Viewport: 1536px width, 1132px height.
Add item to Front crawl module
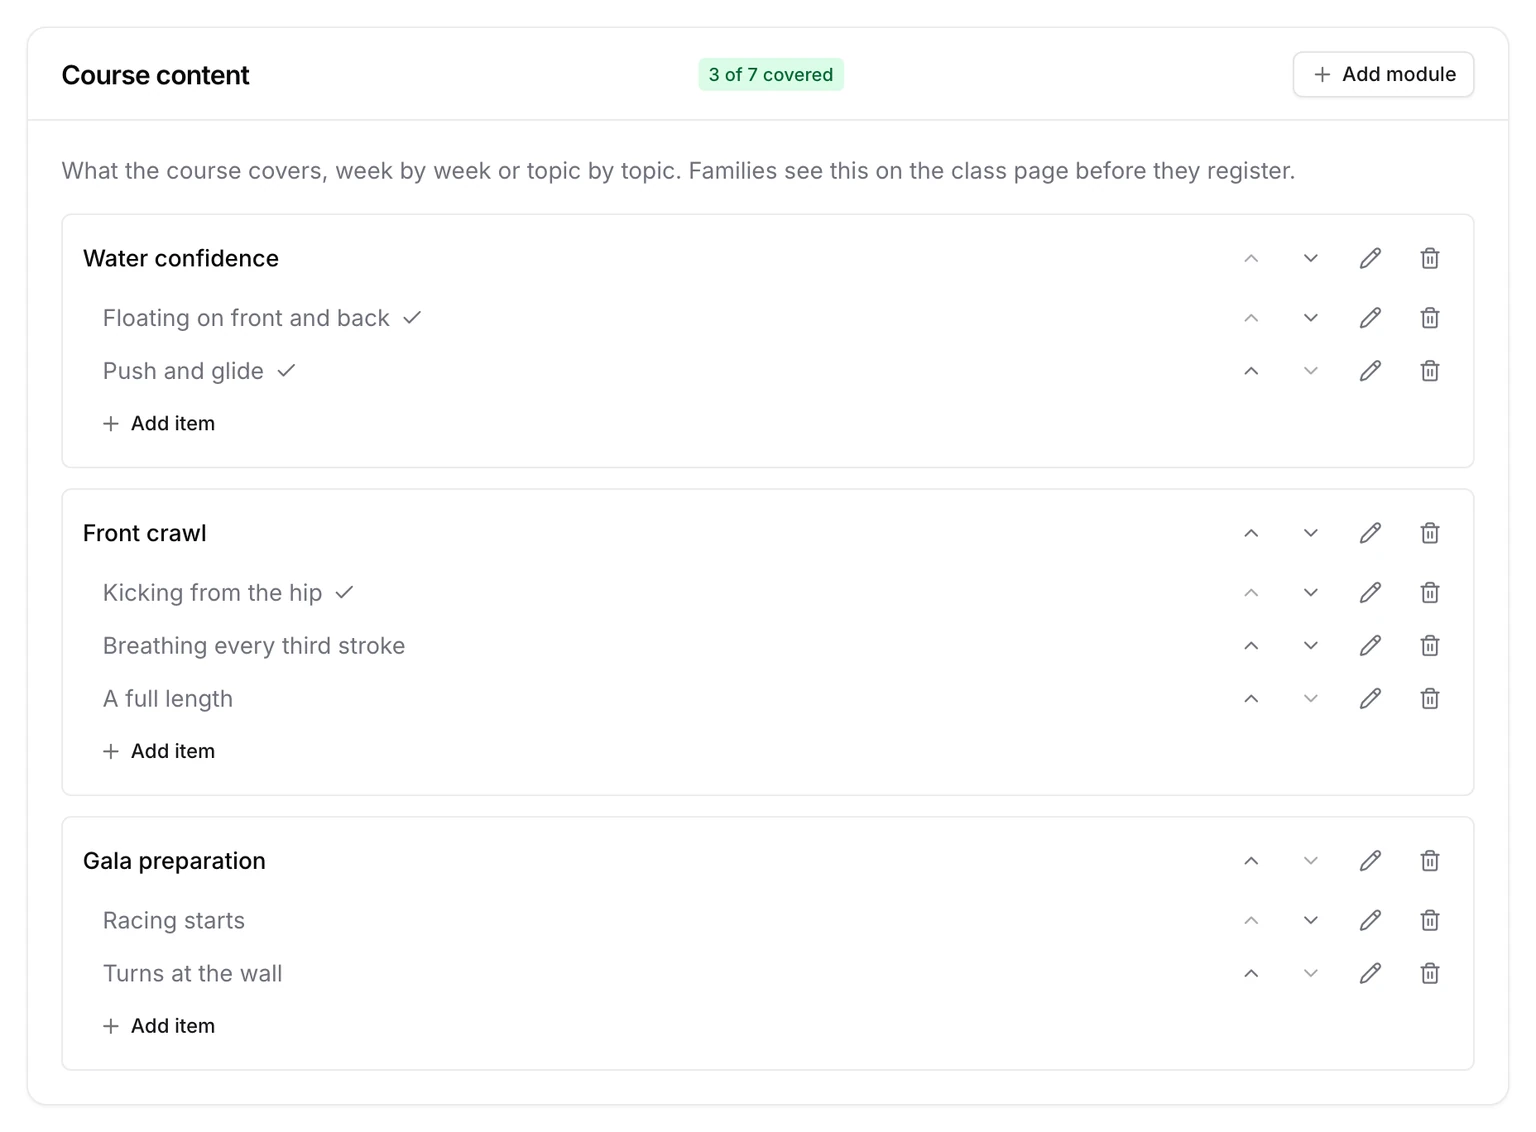point(159,752)
